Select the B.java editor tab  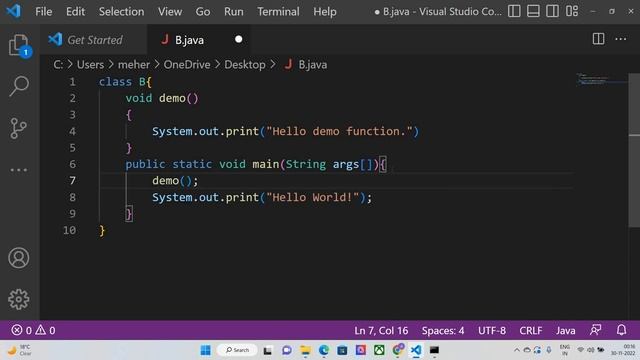(x=199, y=40)
